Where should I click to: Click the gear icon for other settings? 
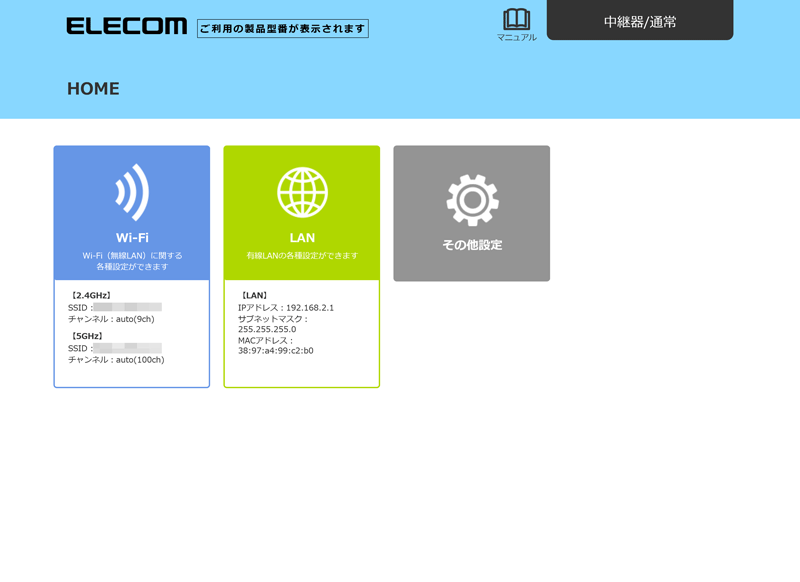(x=472, y=199)
